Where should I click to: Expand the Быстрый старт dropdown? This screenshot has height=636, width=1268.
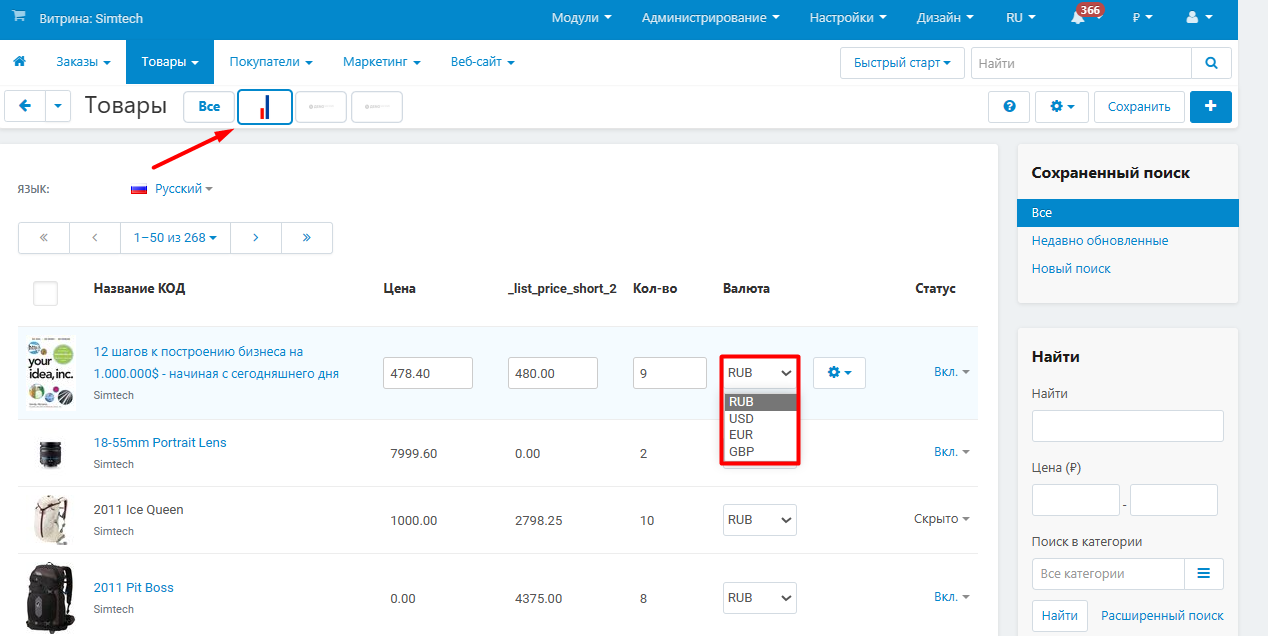click(x=903, y=63)
